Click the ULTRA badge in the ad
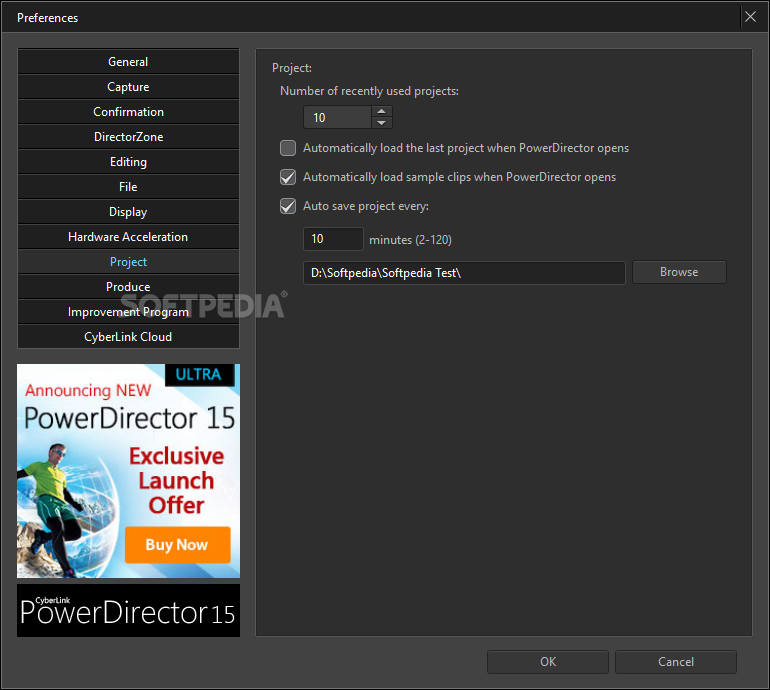The height and width of the screenshot is (690, 770). point(199,375)
